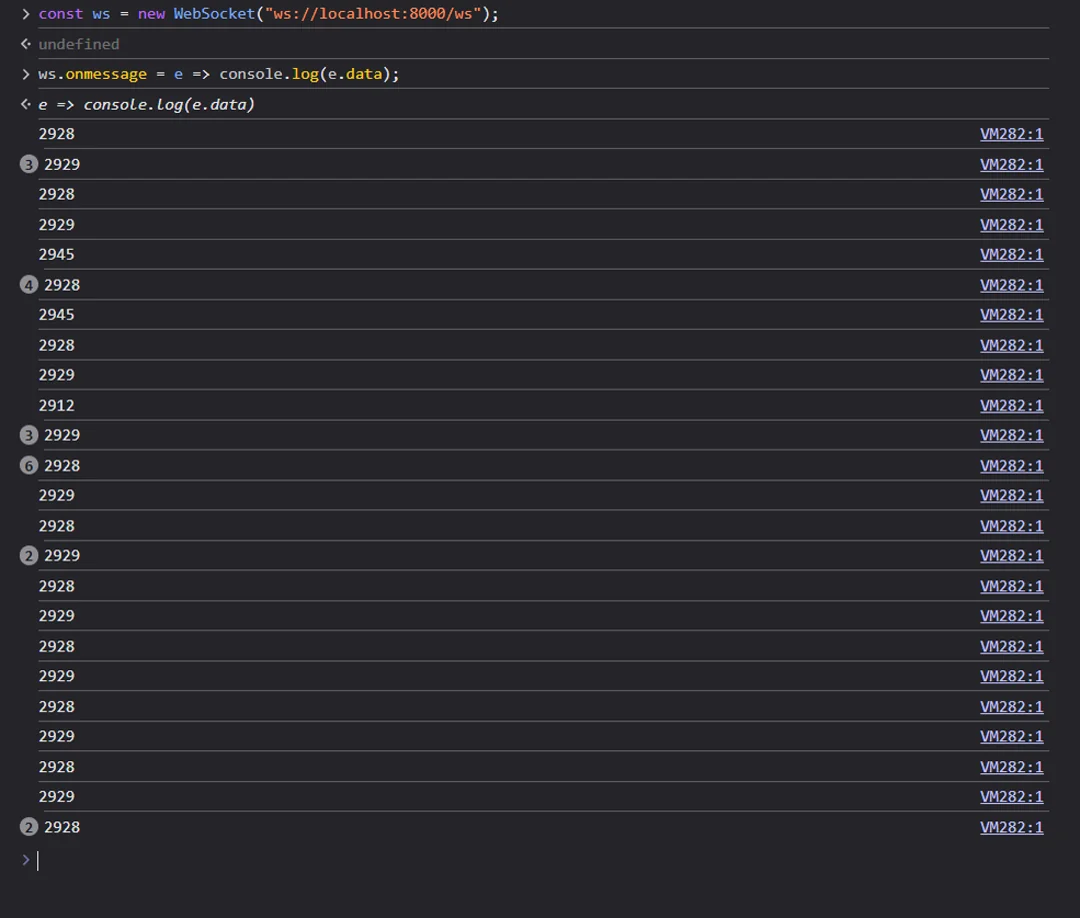Click the return arrow beside italic arrow function
Viewport: 1080px width, 918px height.
click(25, 104)
